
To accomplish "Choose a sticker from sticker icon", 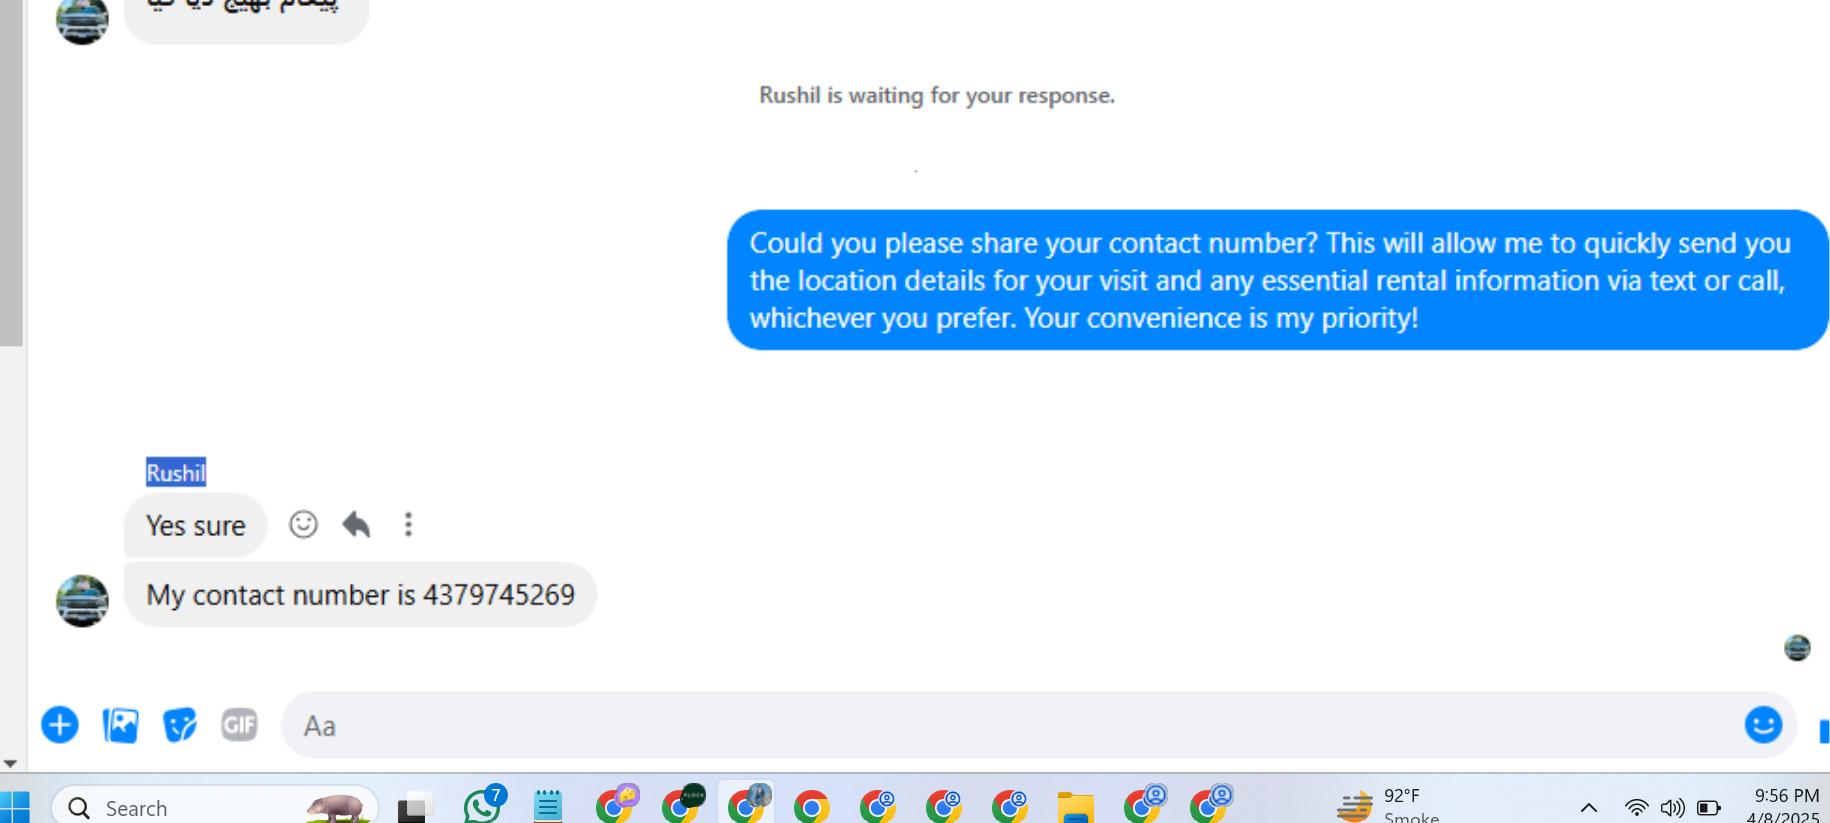I will pyautogui.click(x=180, y=725).
